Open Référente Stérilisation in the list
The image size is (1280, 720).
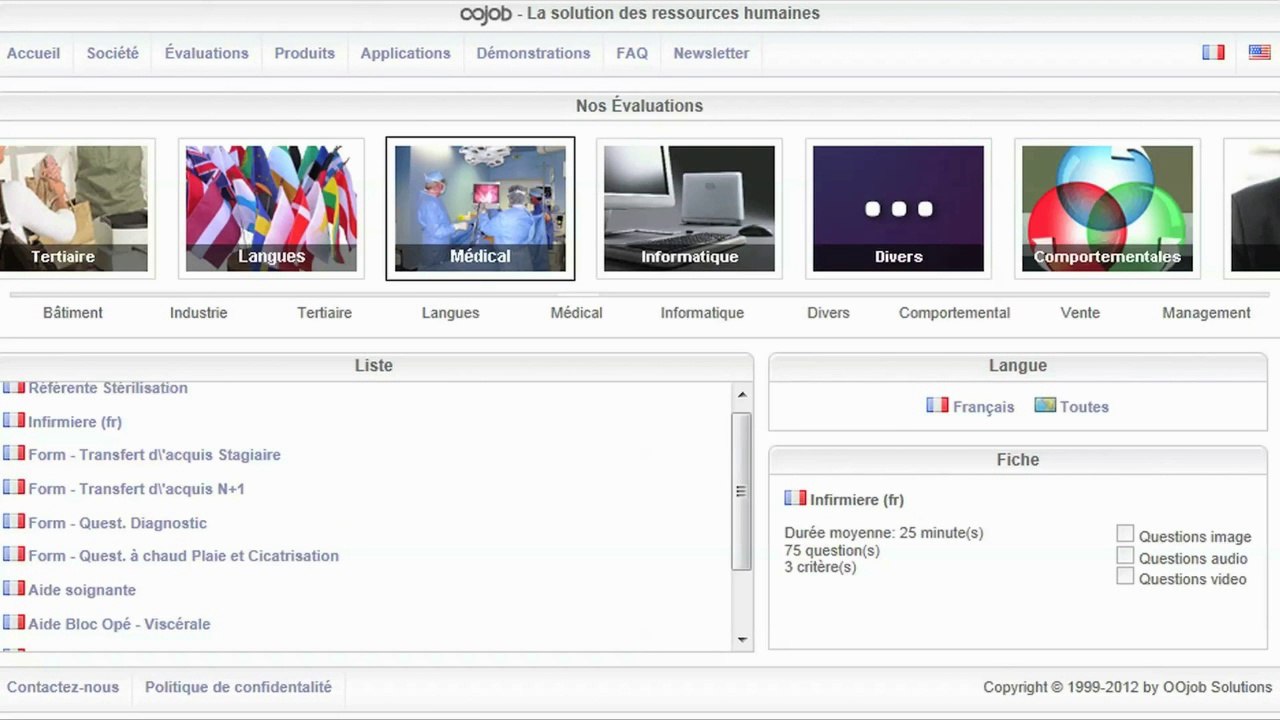point(108,388)
